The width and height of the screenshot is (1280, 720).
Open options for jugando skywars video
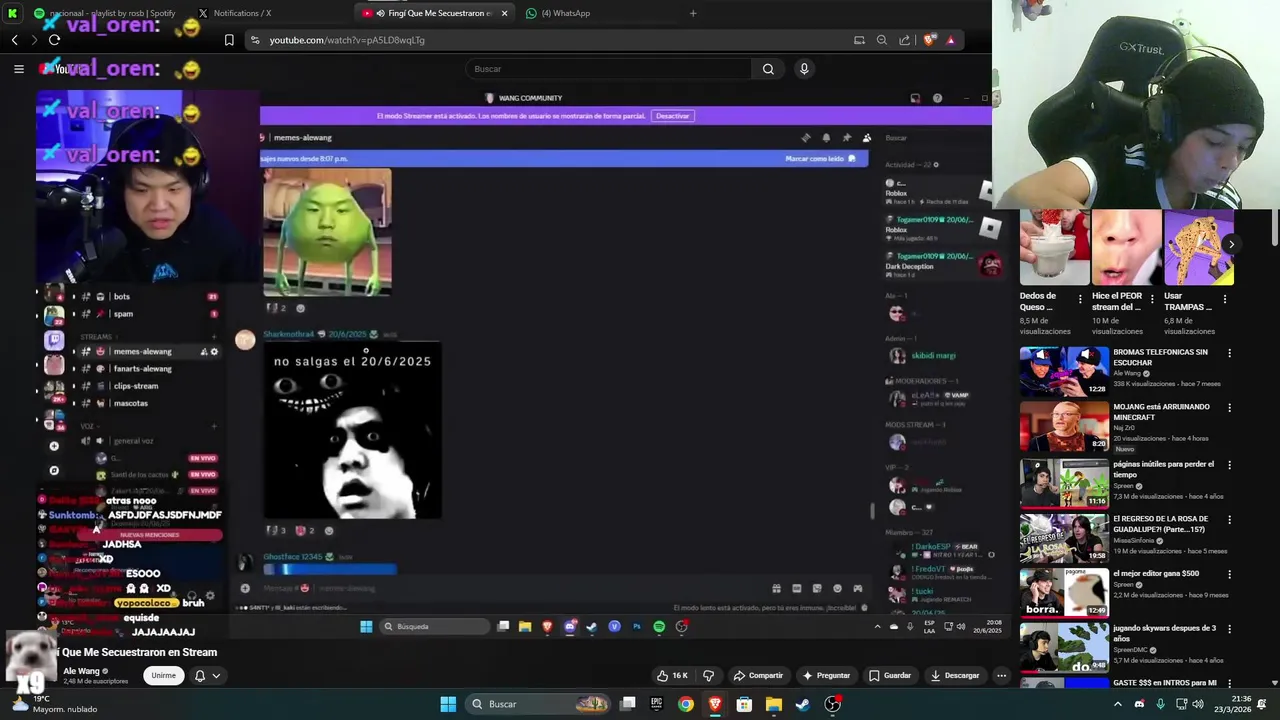point(1229,629)
